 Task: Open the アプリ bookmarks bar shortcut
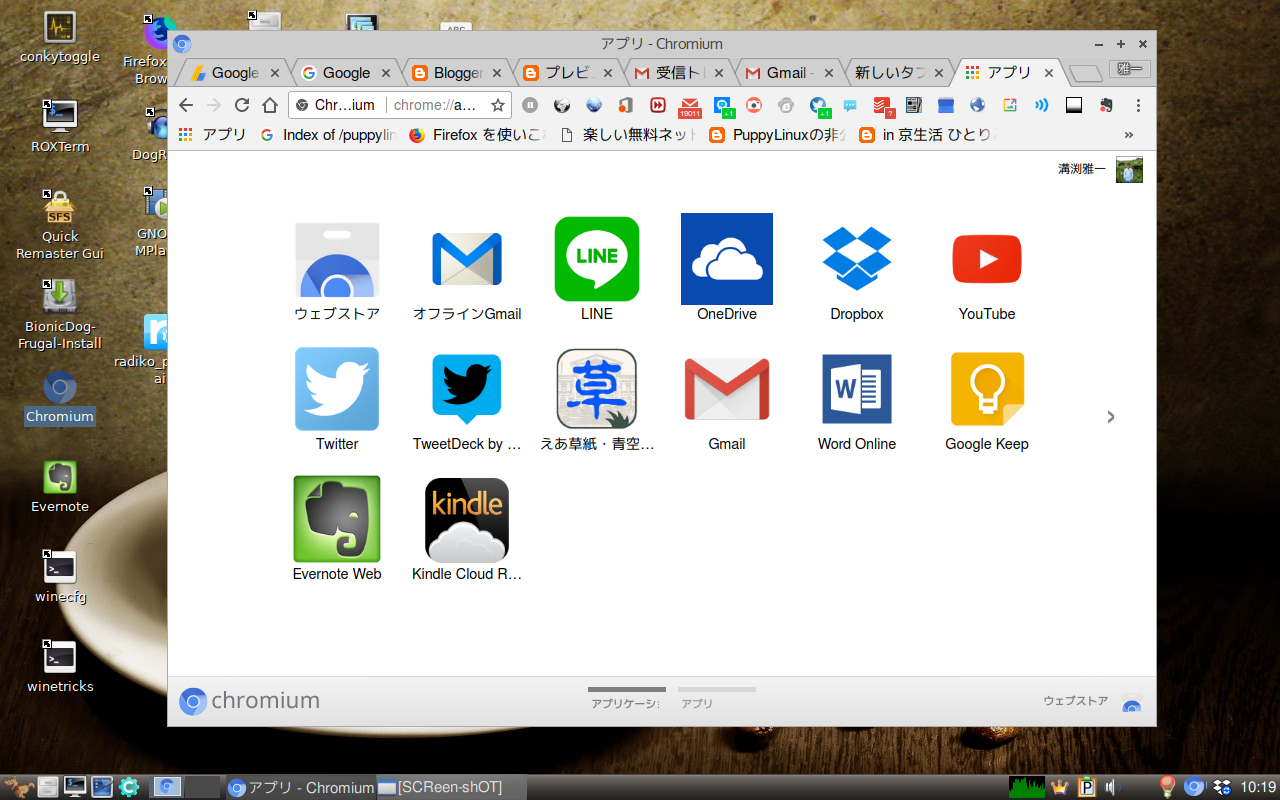[x=212, y=135]
